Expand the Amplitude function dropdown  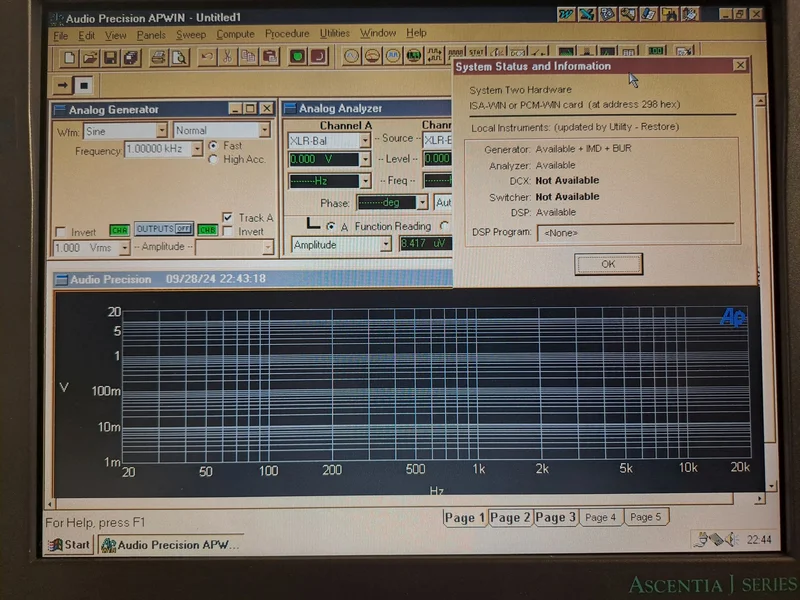coord(386,244)
